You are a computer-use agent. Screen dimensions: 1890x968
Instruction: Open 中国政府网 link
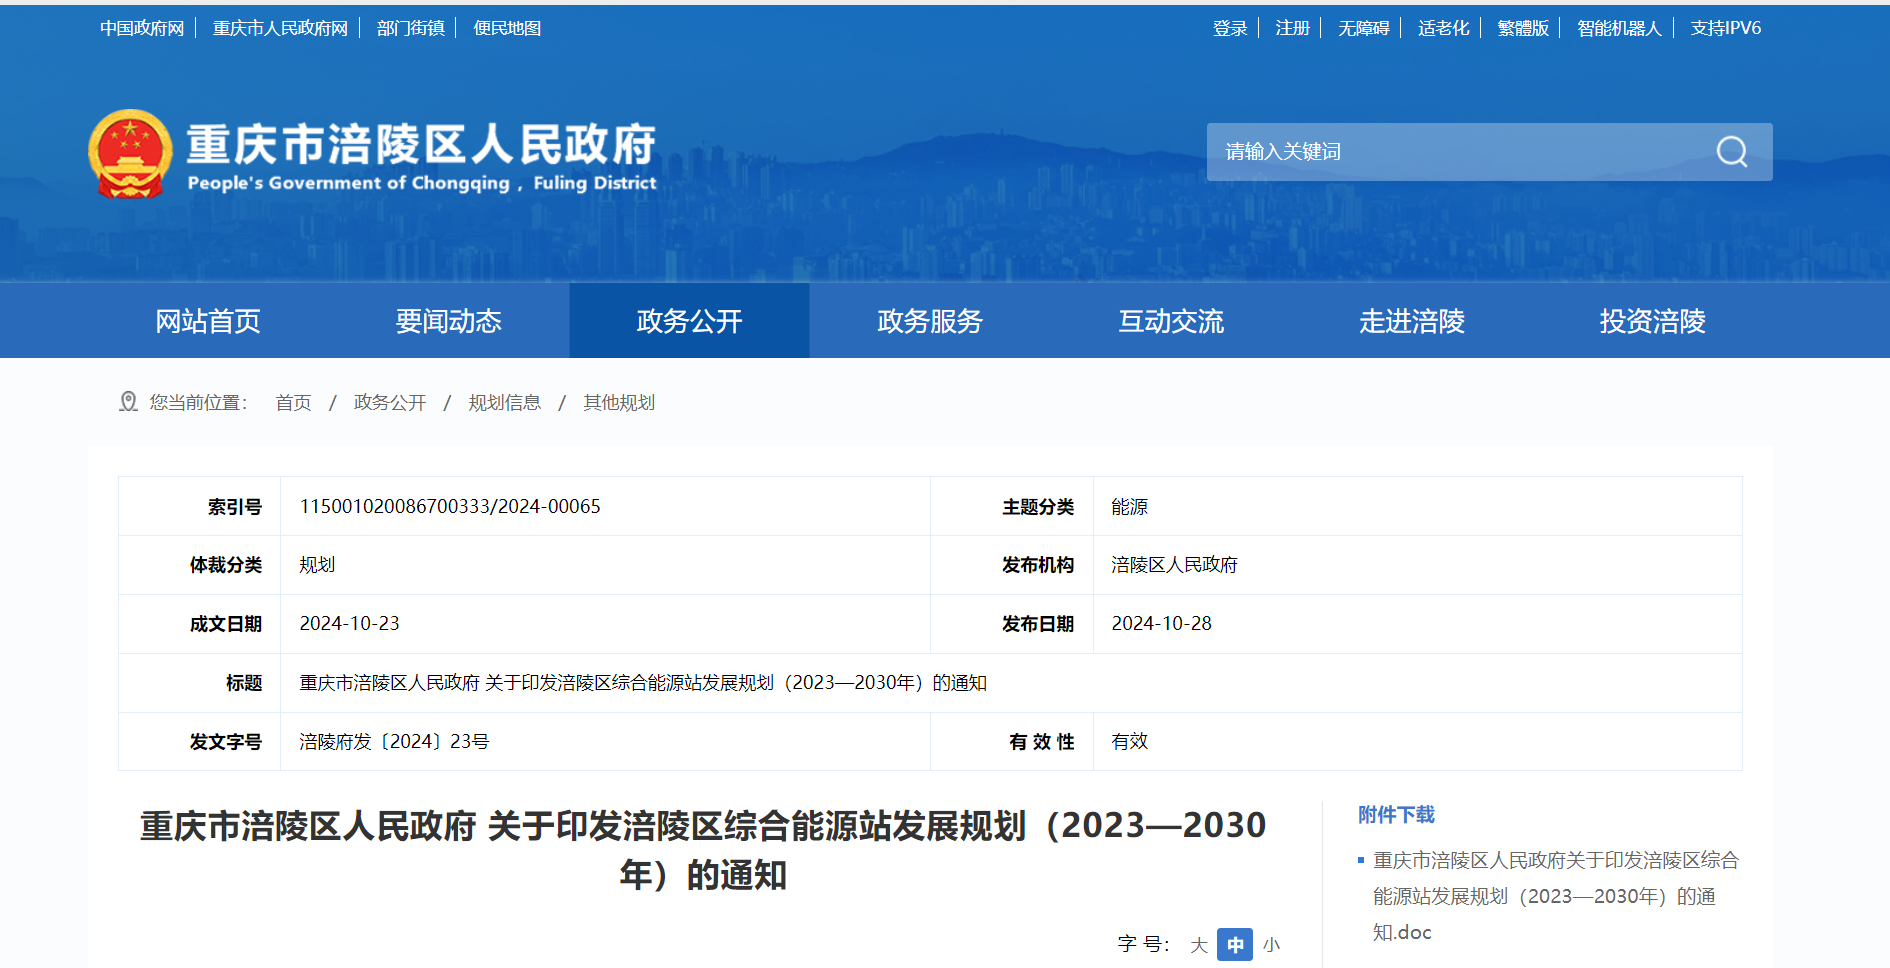coord(142,27)
